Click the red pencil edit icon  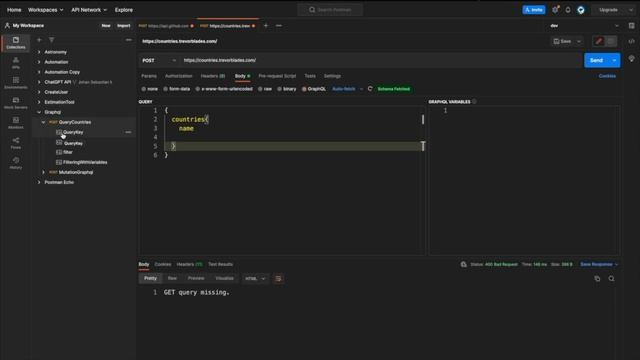(x=599, y=41)
